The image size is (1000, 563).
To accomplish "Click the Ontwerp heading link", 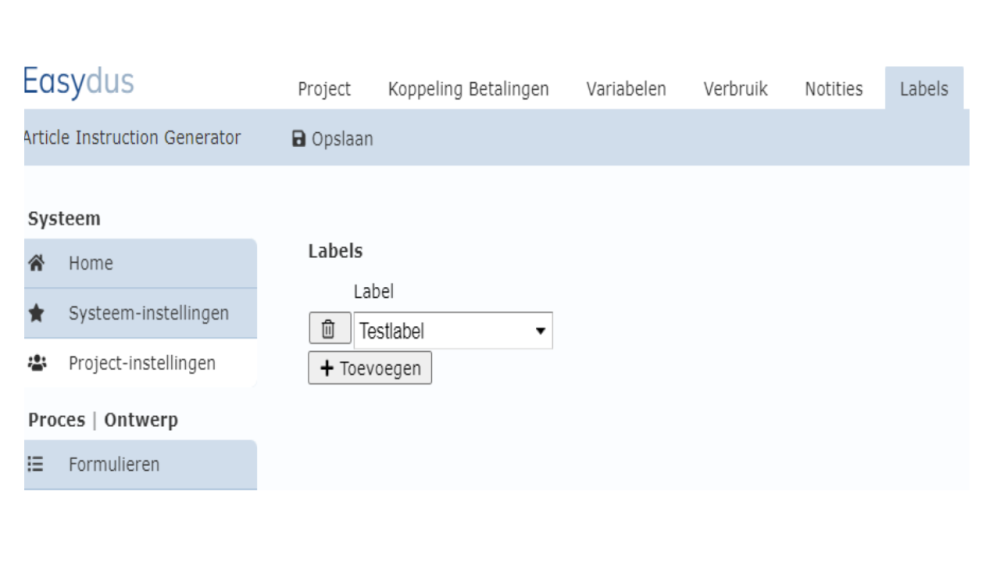I will (141, 420).
